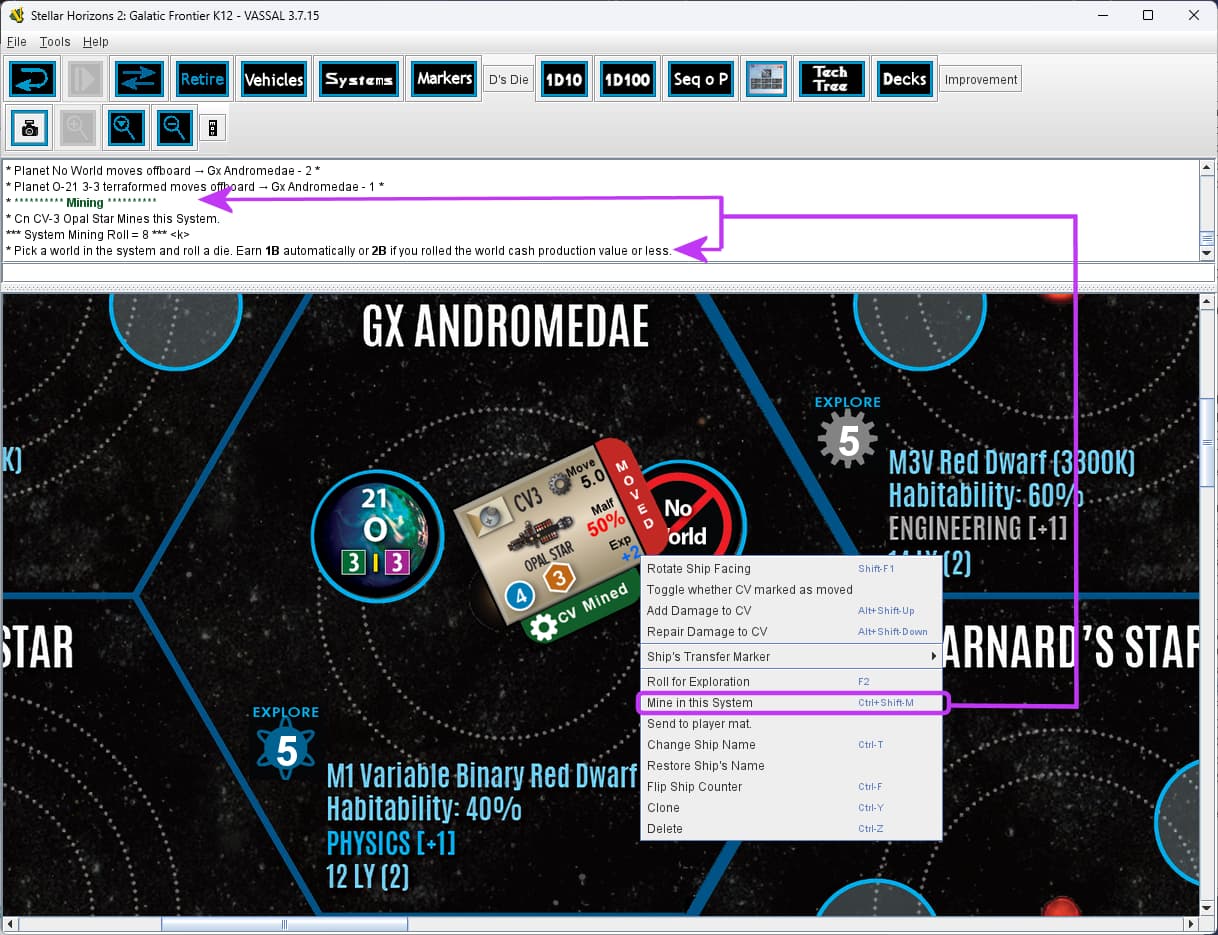Image resolution: width=1218 pixels, height=935 pixels.
Task: Choose Repair Damage to CV
Action: [x=791, y=632]
